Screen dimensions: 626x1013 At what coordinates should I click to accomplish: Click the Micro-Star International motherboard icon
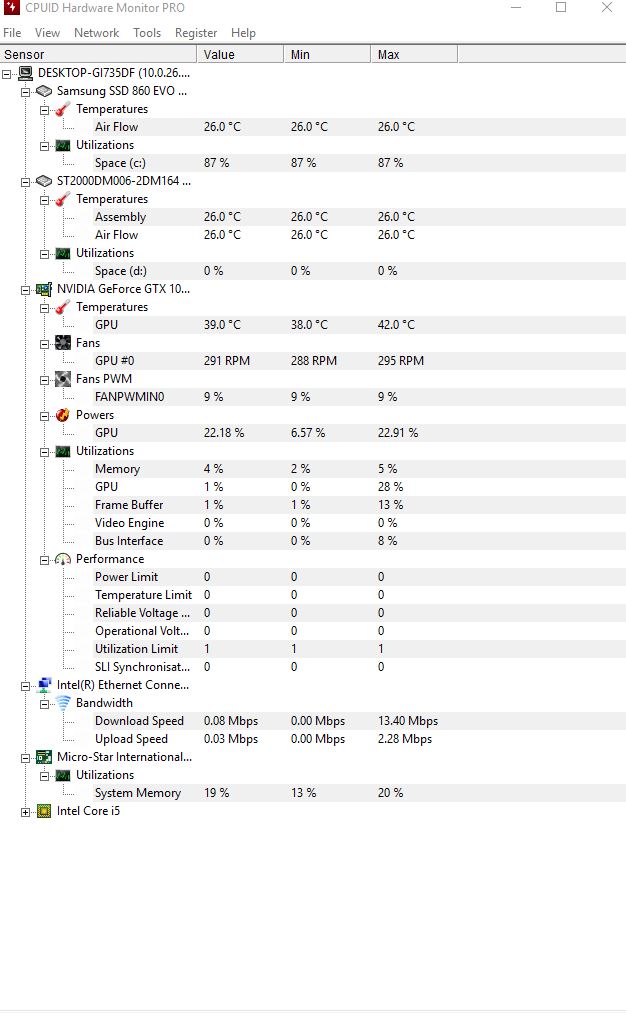[44, 757]
